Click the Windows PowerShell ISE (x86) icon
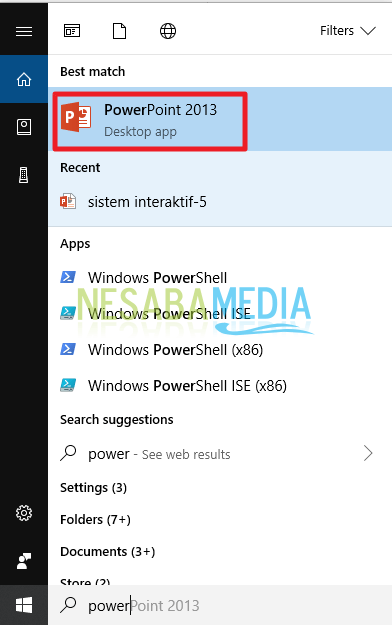 [x=68, y=385]
